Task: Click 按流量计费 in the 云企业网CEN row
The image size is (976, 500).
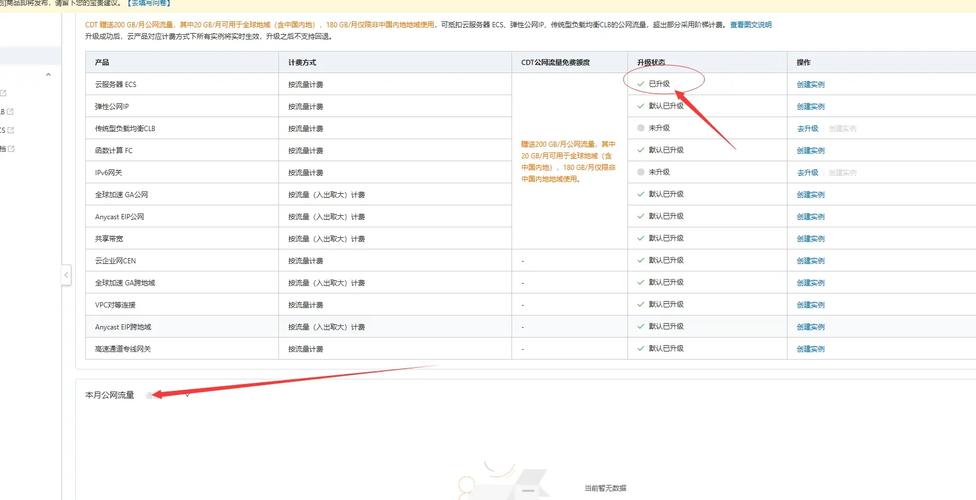Action: pyautogui.click(x=306, y=261)
